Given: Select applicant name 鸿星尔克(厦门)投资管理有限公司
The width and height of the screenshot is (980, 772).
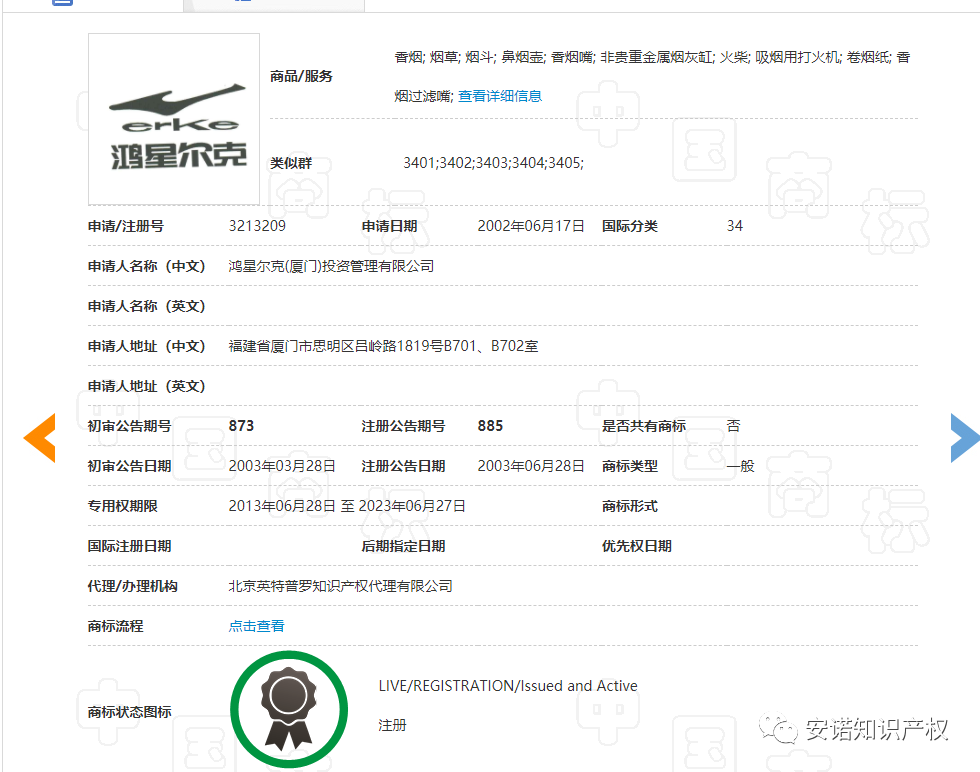Looking at the screenshot, I should (331, 266).
